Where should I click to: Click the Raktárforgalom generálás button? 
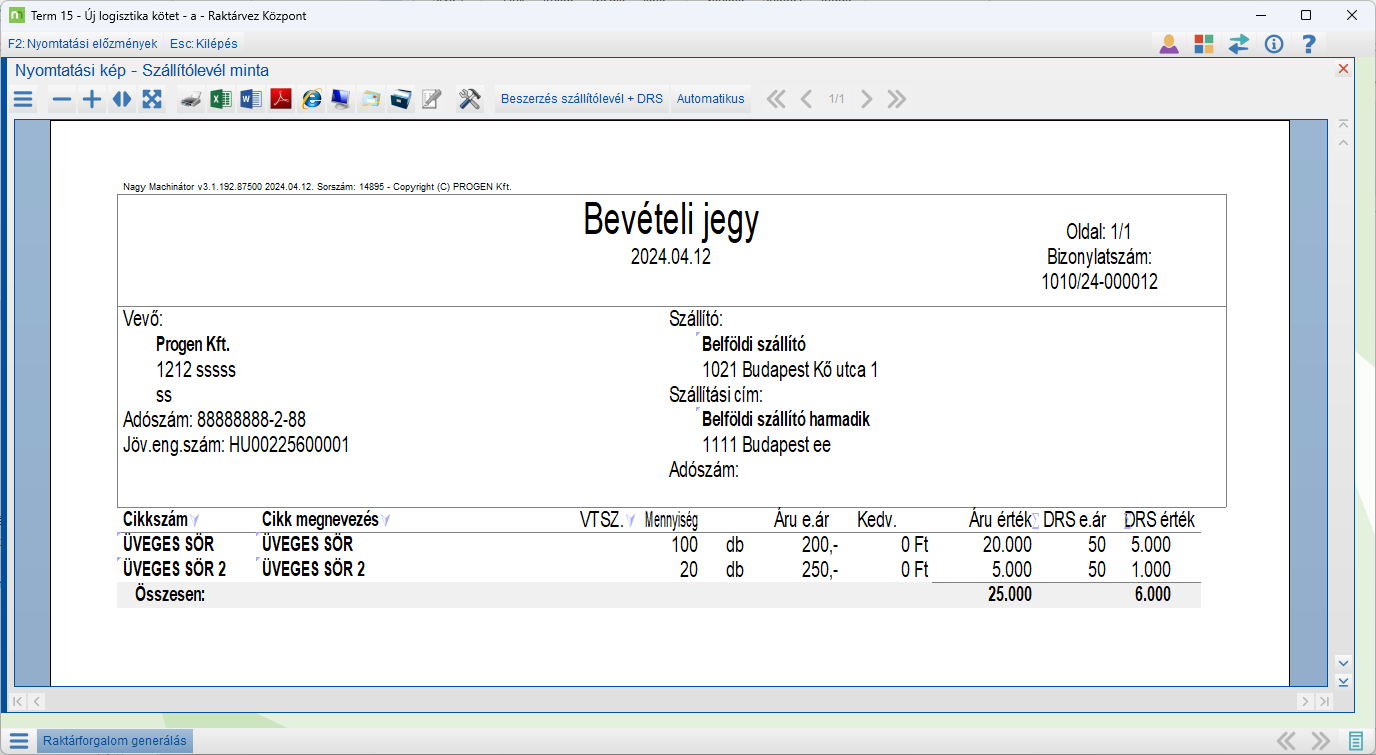click(114, 741)
